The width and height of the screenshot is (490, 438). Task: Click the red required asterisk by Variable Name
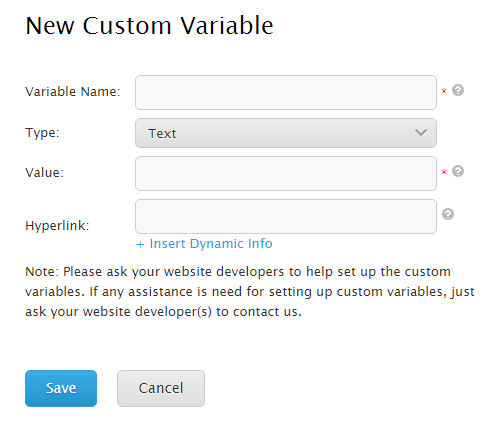[444, 91]
